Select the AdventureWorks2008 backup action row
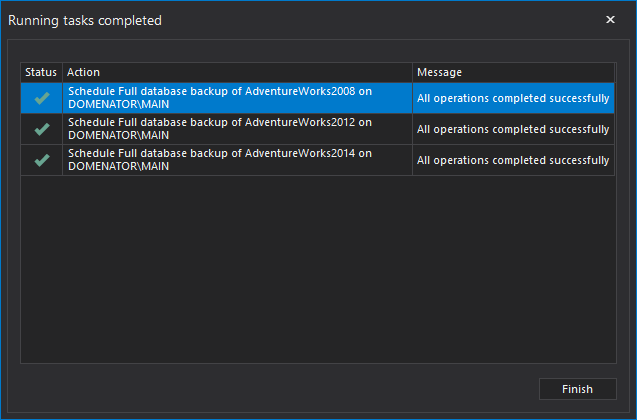637x420 pixels. (x=219, y=98)
